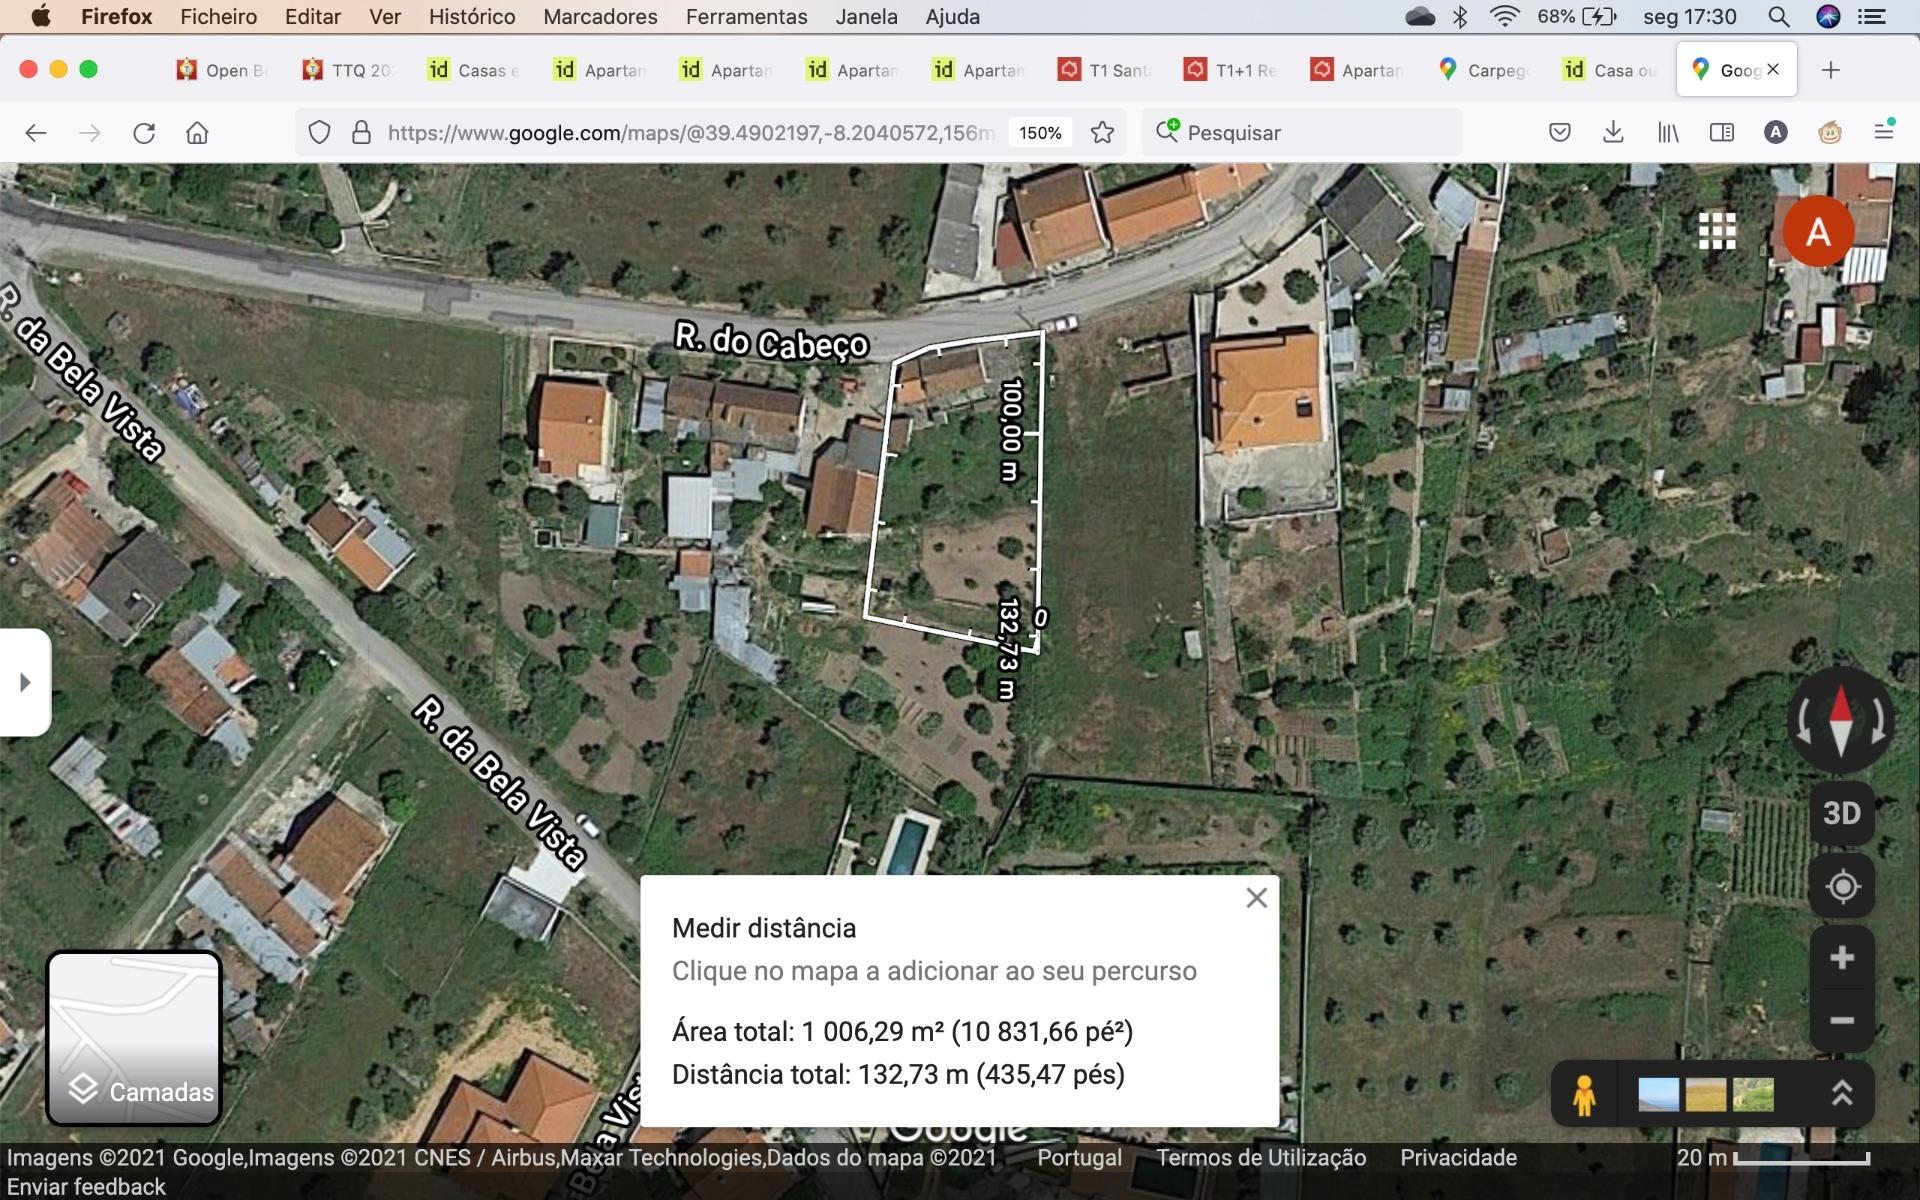Zoom out of the map
Image resolution: width=1920 pixels, height=1200 pixels.
[1842, 1020]
